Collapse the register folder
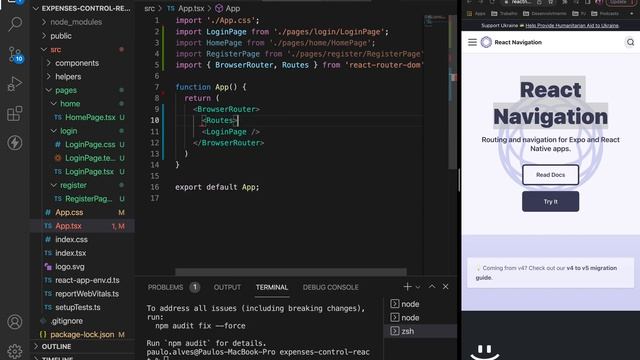Image resolution: width=640 pixels, height=360 pixels. (x=73, y=185)
